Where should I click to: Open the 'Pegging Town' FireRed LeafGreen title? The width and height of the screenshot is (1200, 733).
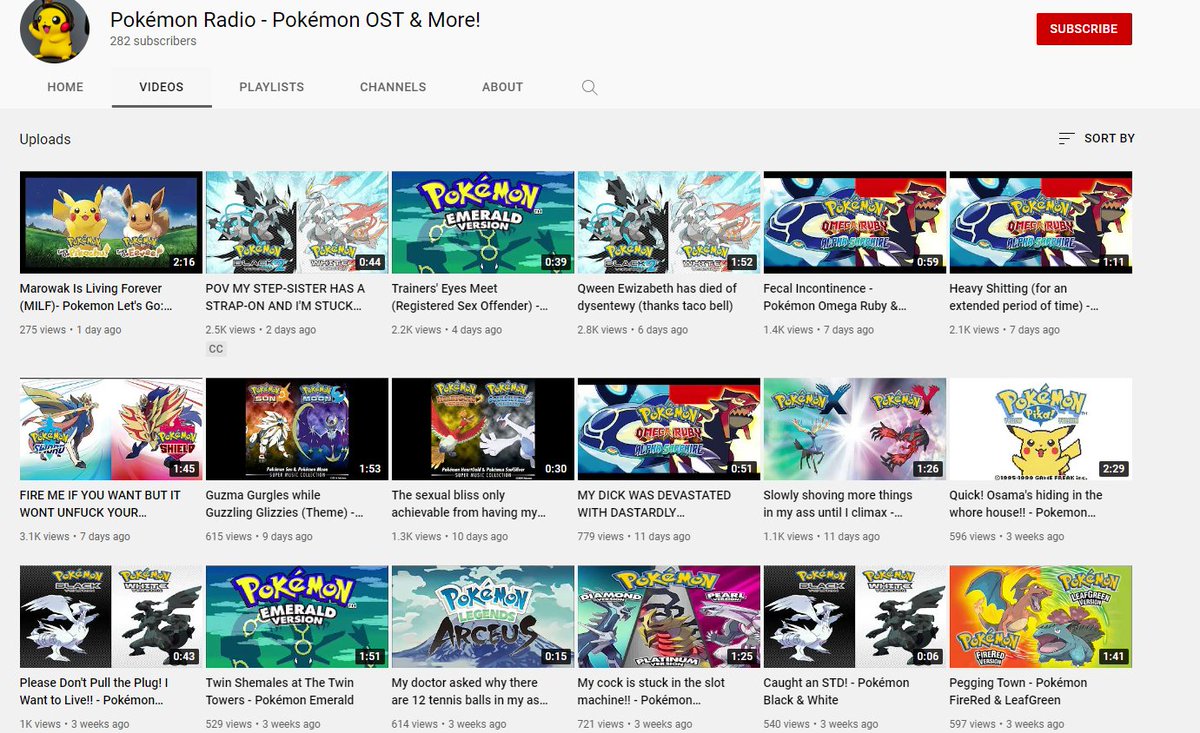pos(1019,691)
